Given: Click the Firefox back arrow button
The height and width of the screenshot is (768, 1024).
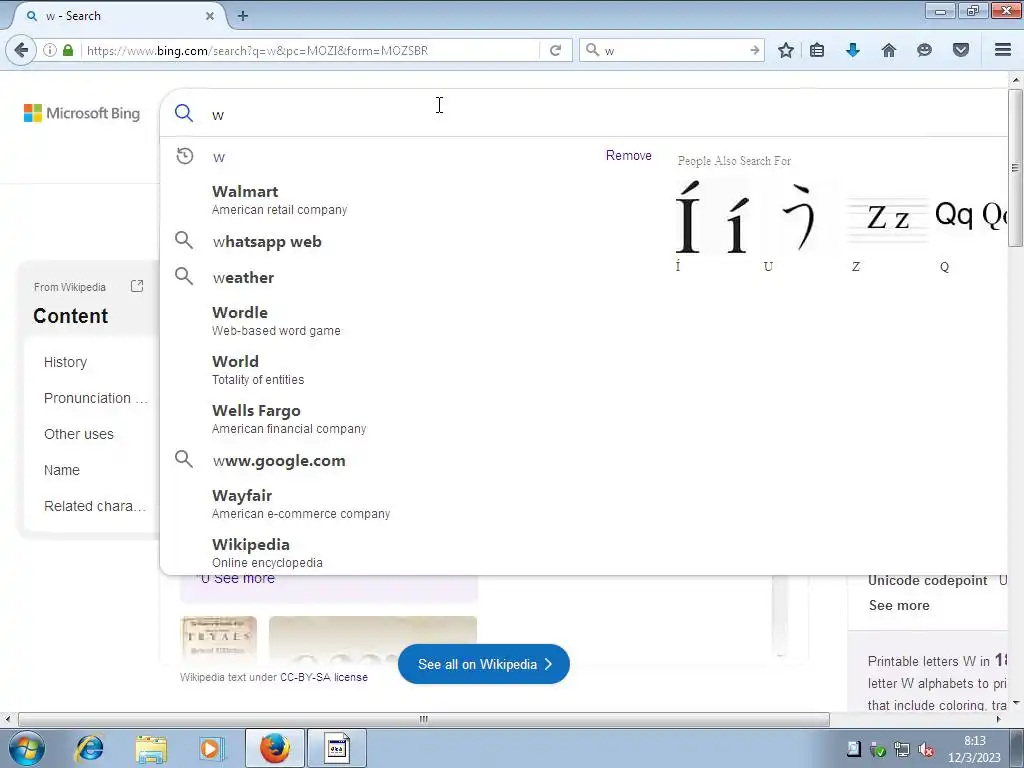Looking at the screenshot, I should pyautogui.click(x=21, y=50).
